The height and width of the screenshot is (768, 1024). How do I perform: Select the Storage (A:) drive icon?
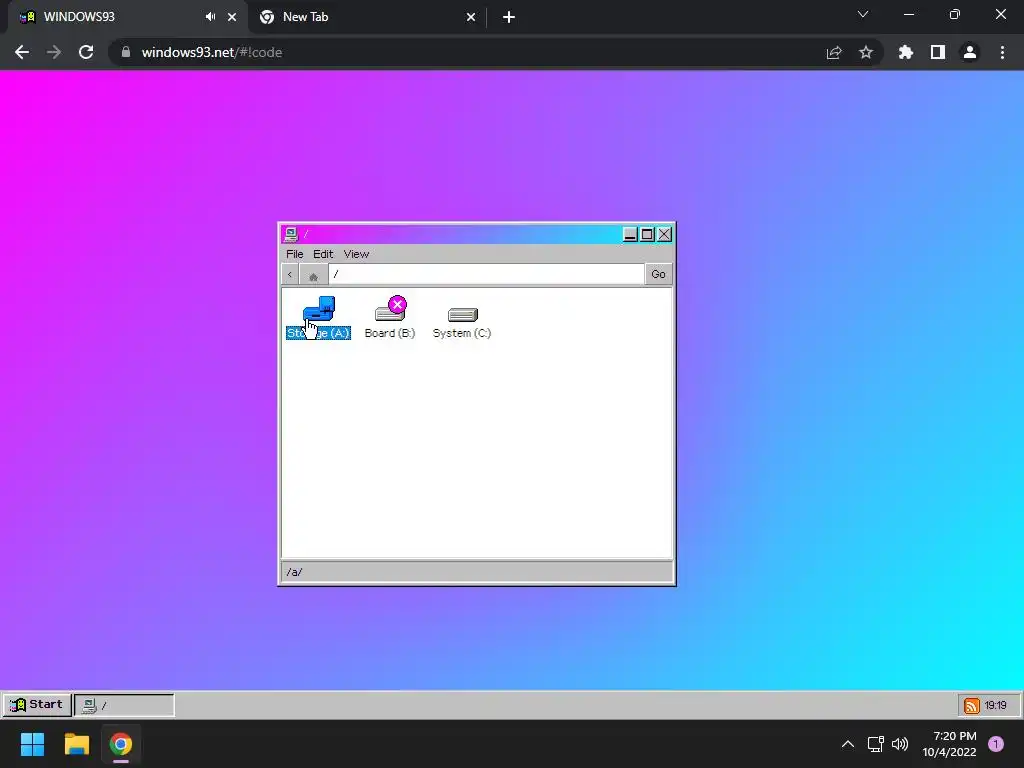click(319, 318)
